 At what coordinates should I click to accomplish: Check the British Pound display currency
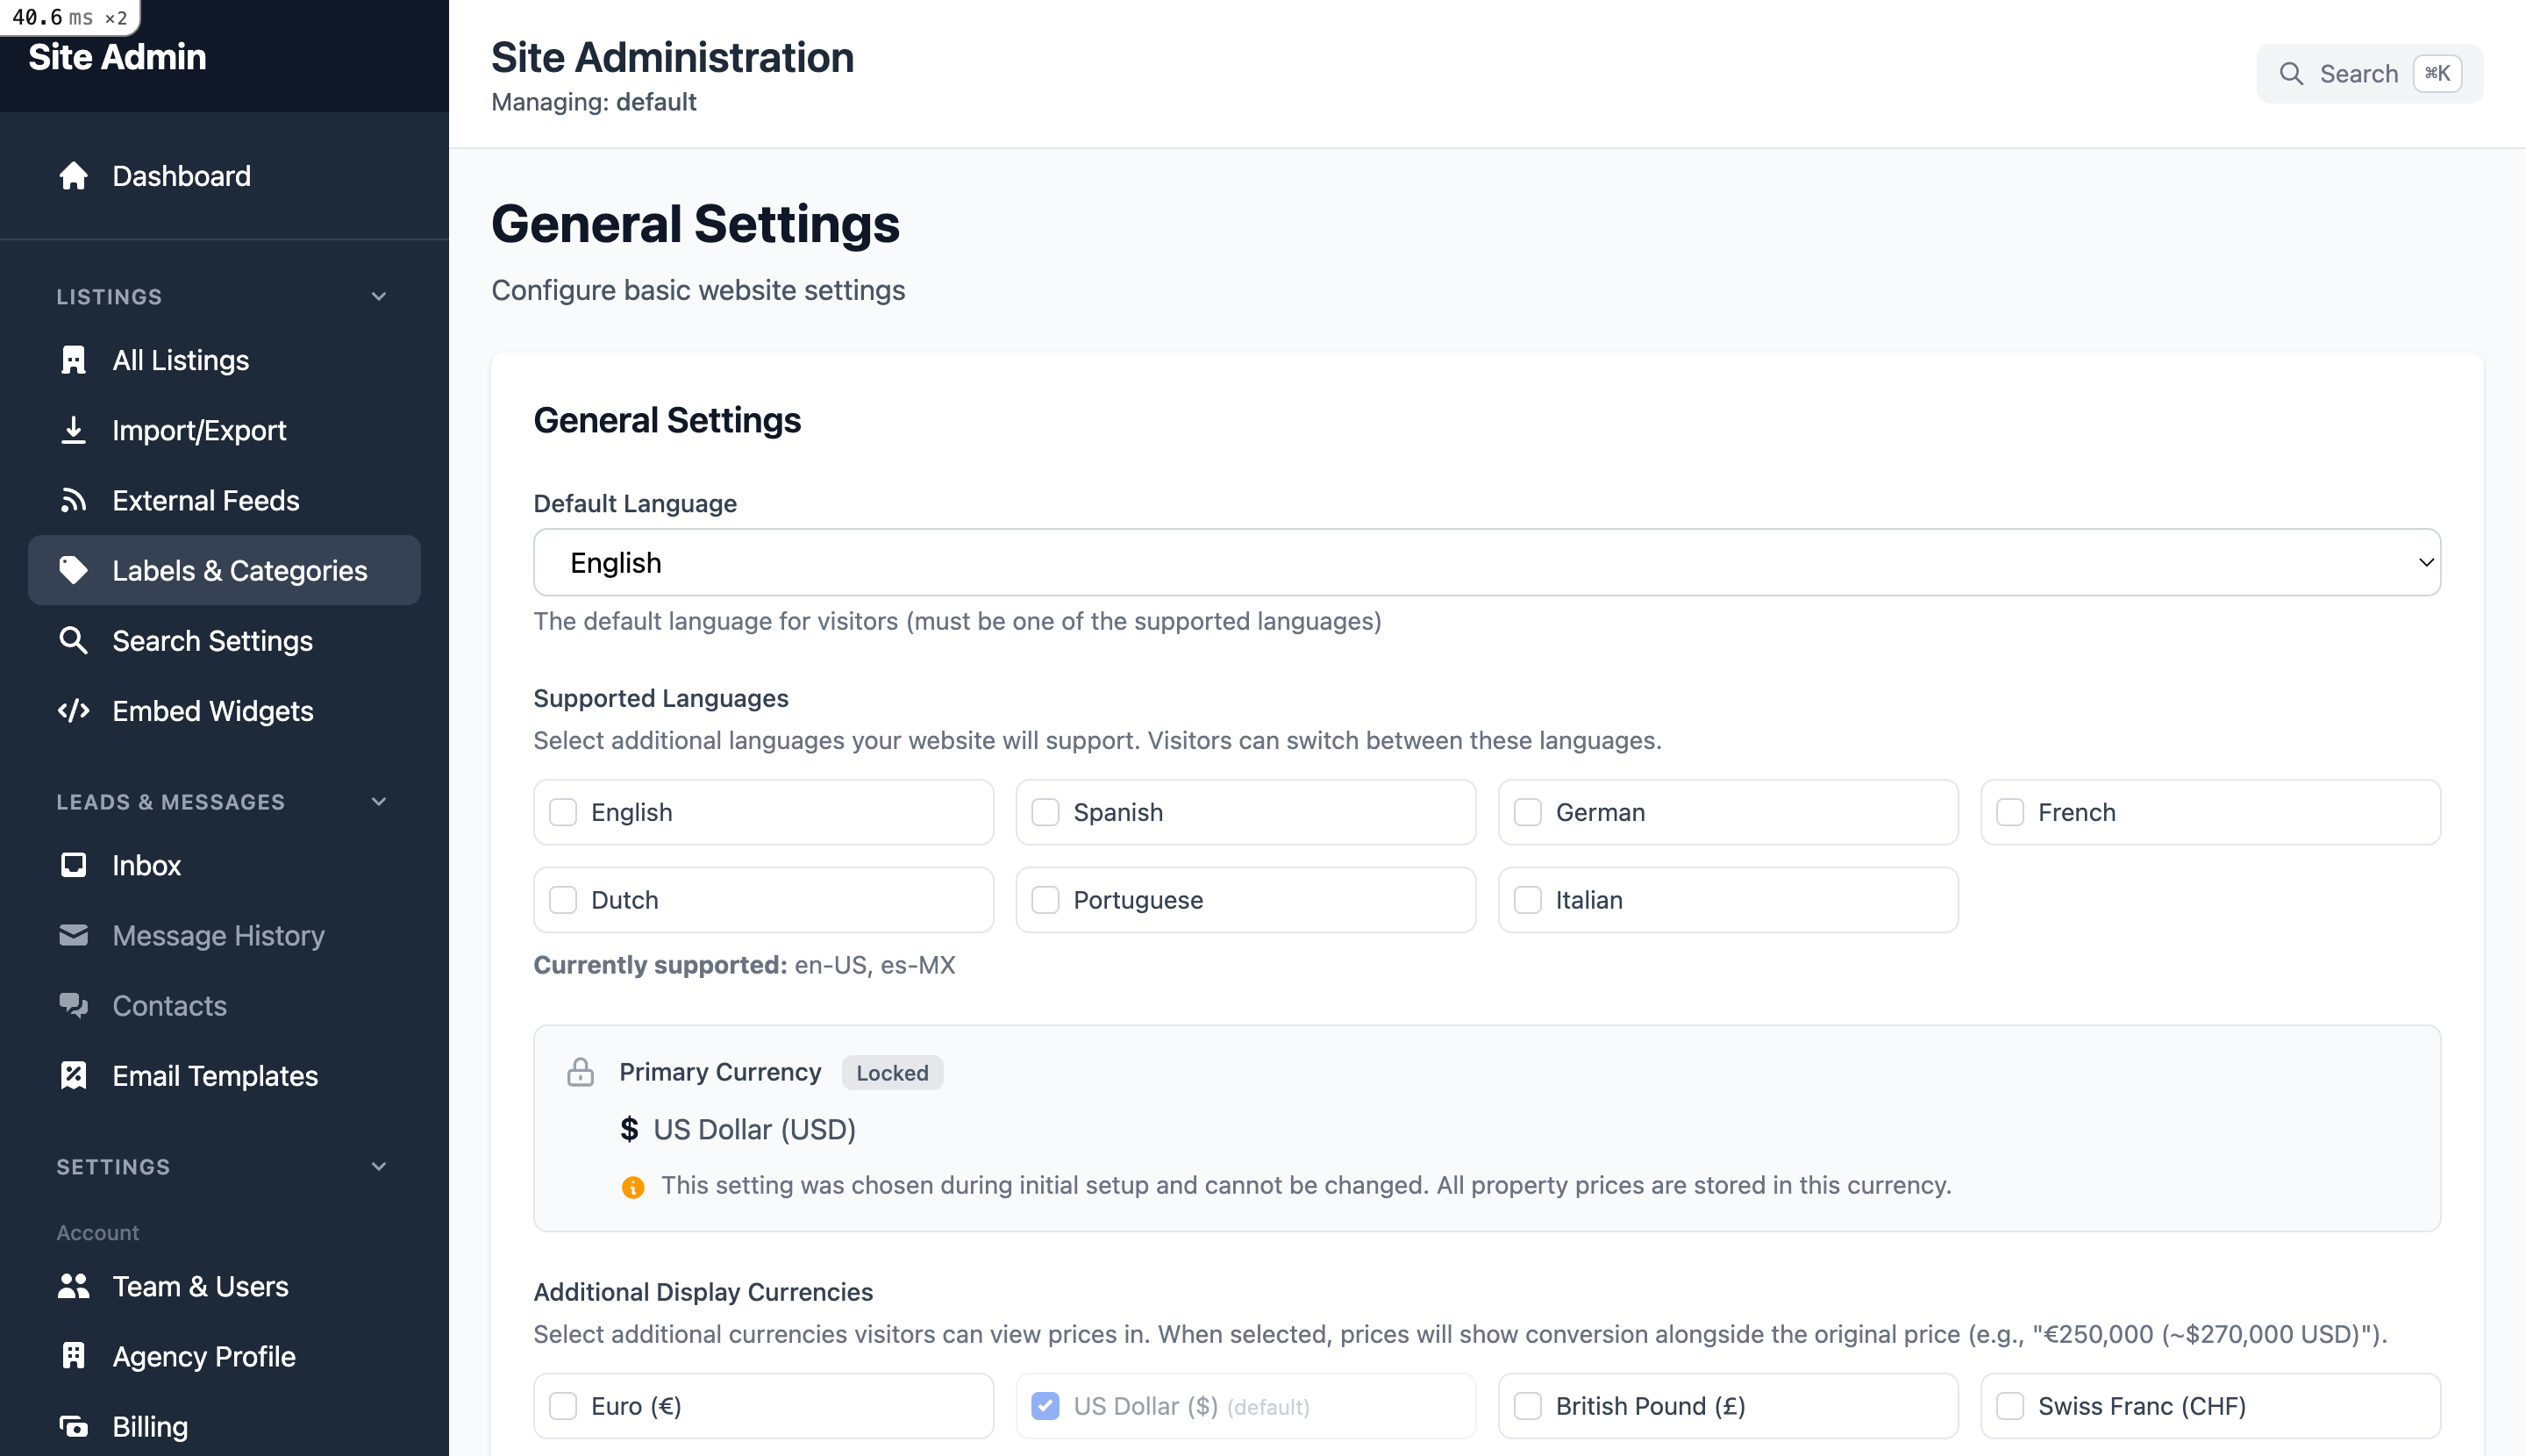1528,1405
